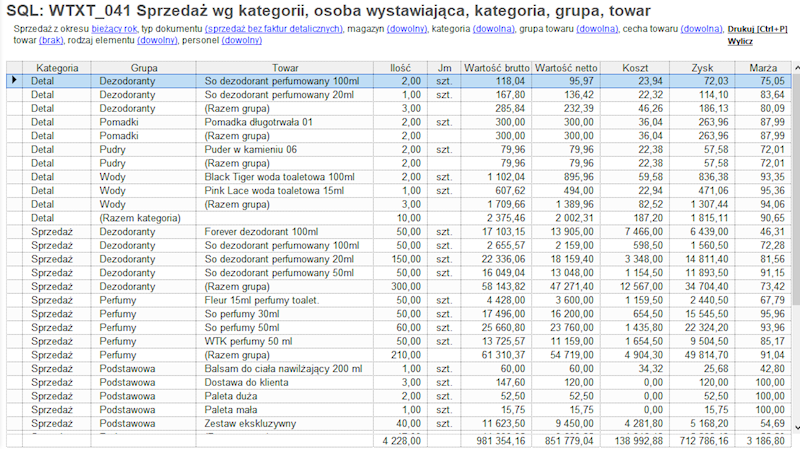Sort by the Marża column header

pyautogui.click(x=763, y=68)
